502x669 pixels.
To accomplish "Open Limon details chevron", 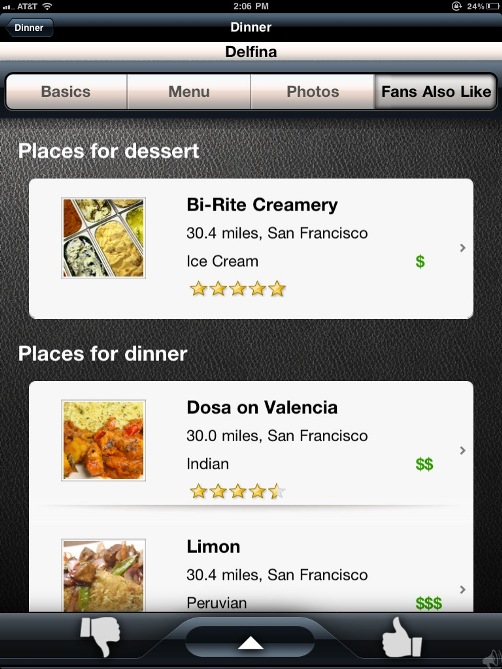I will pos(463,590).
